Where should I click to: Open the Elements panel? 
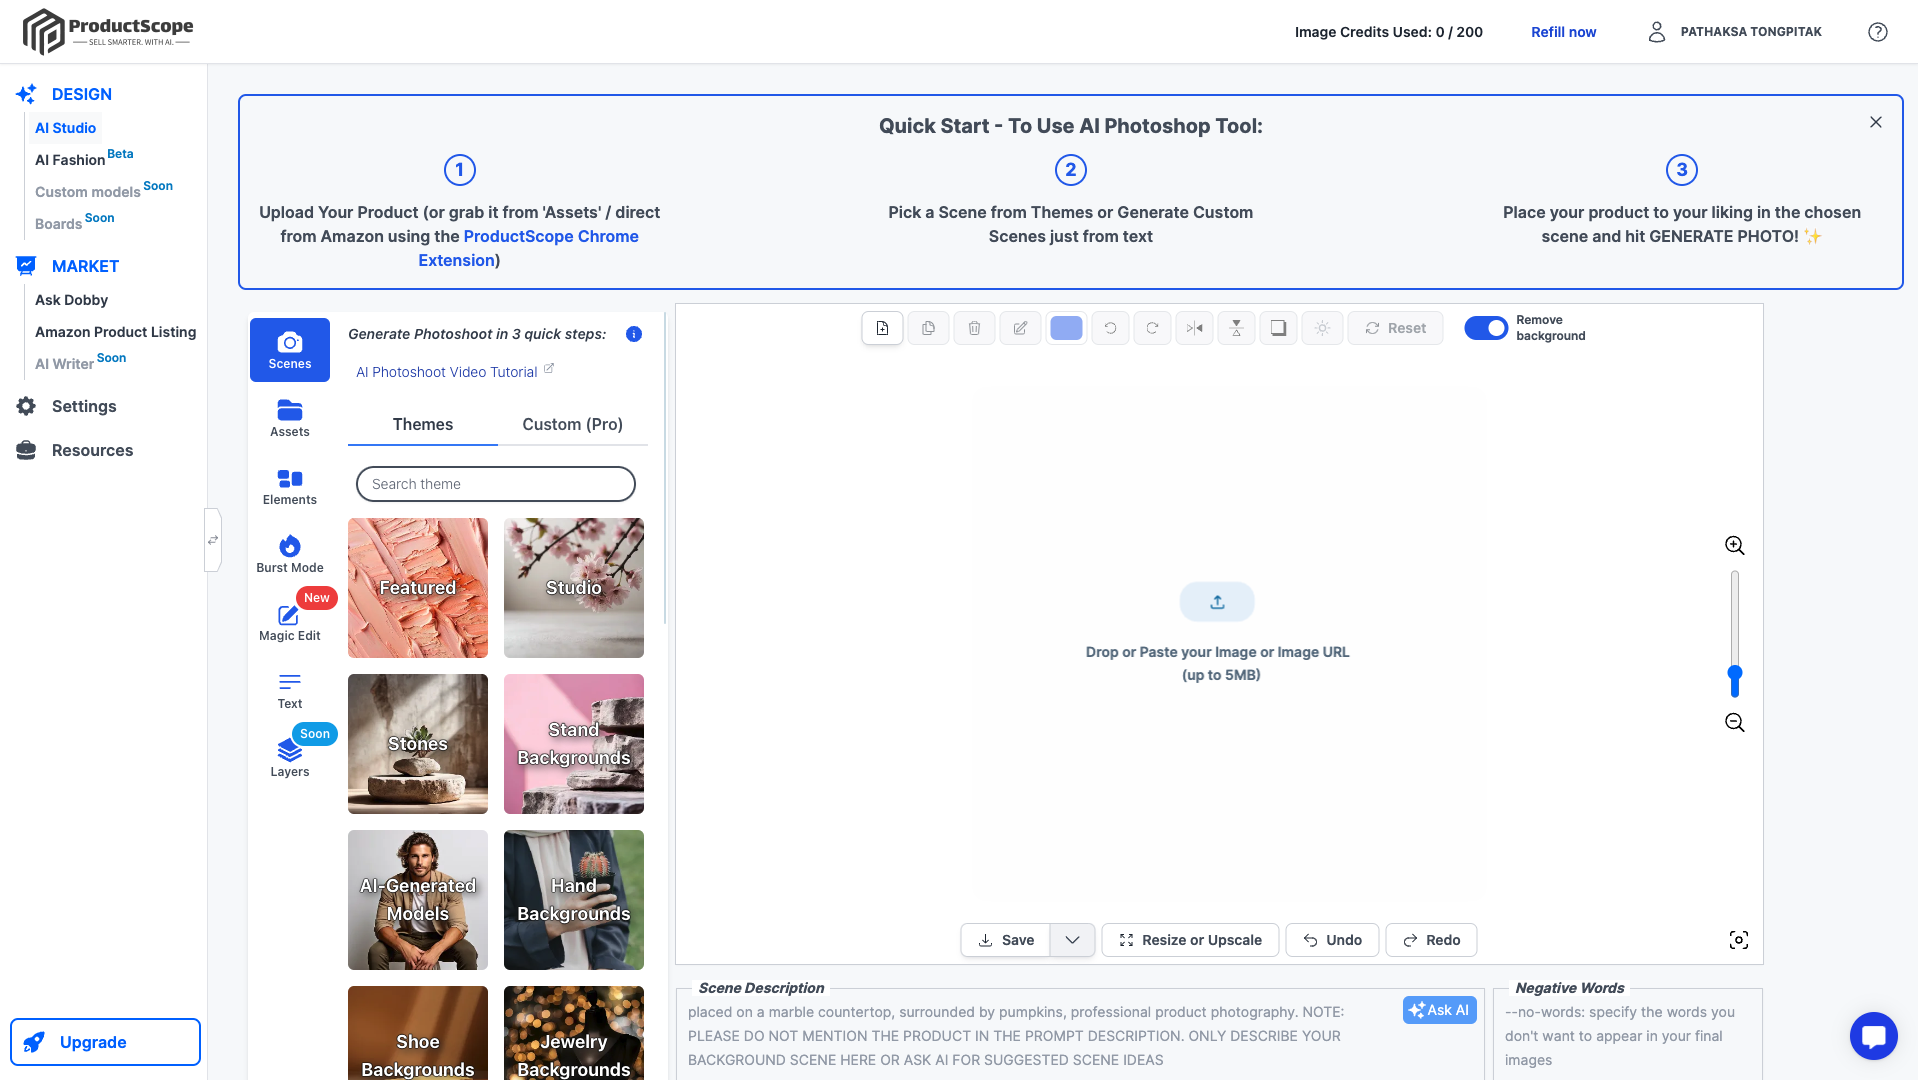(x=289, y=486)
